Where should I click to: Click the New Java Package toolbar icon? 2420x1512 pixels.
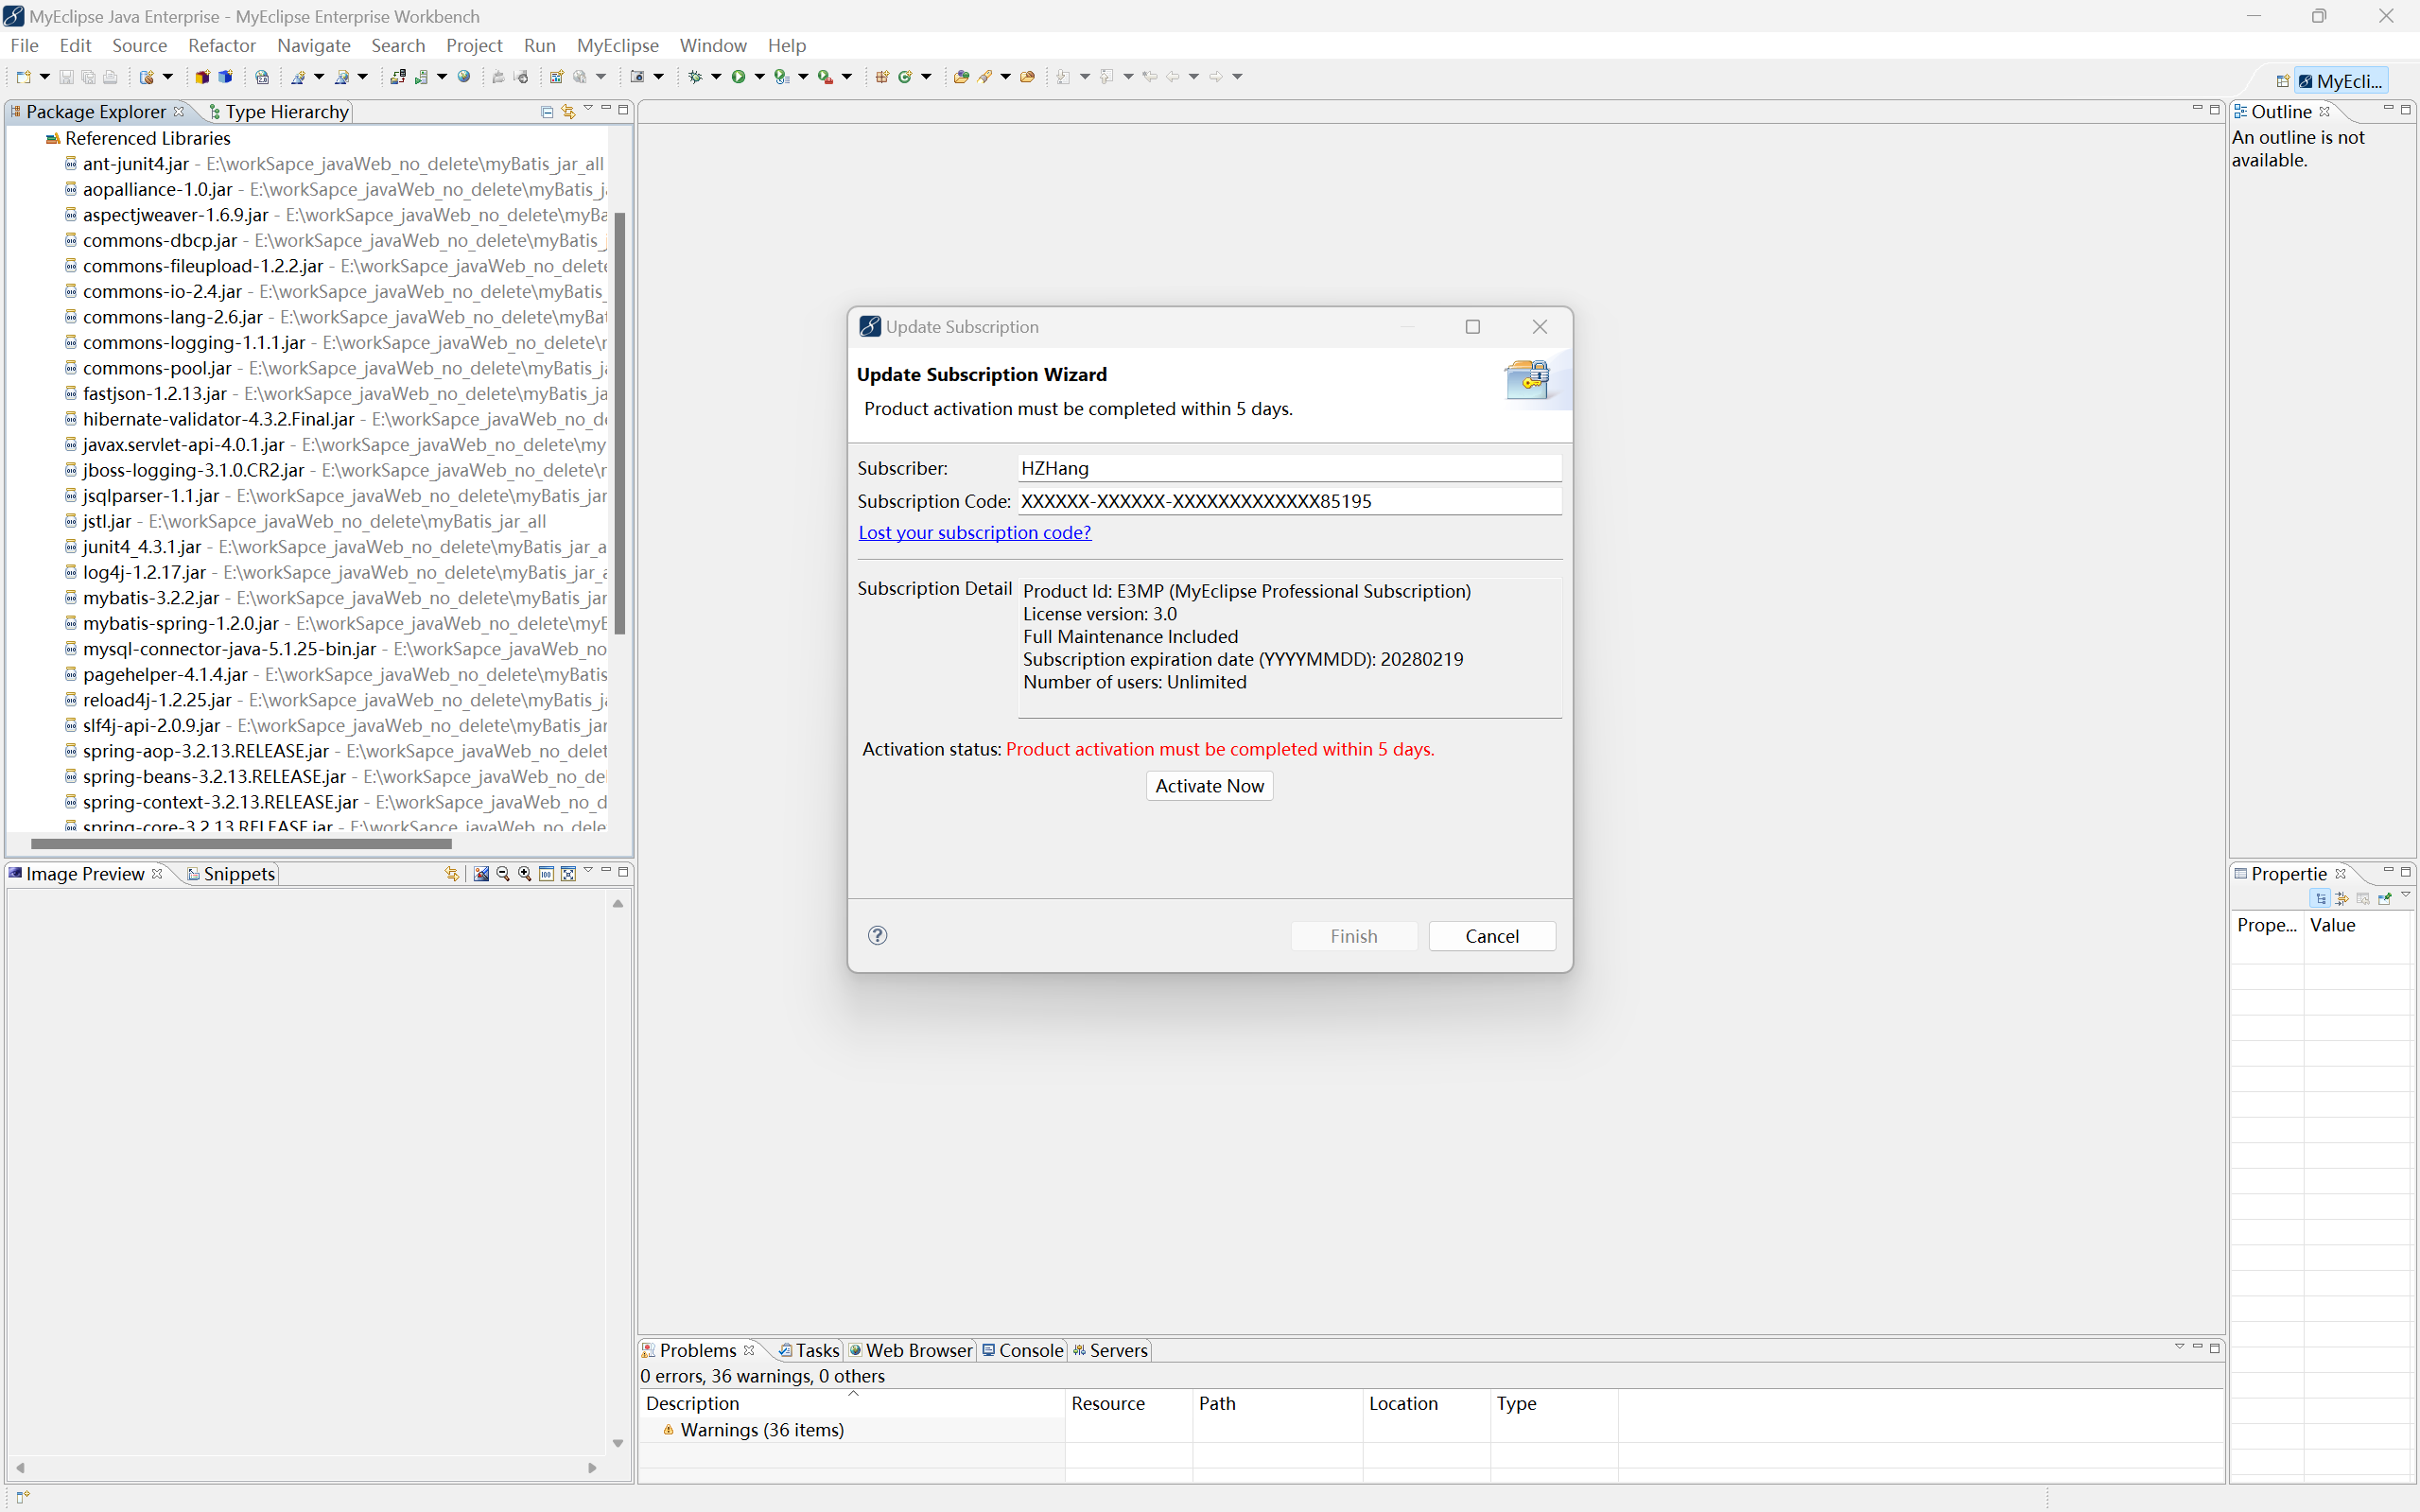[x=882, y=77]
